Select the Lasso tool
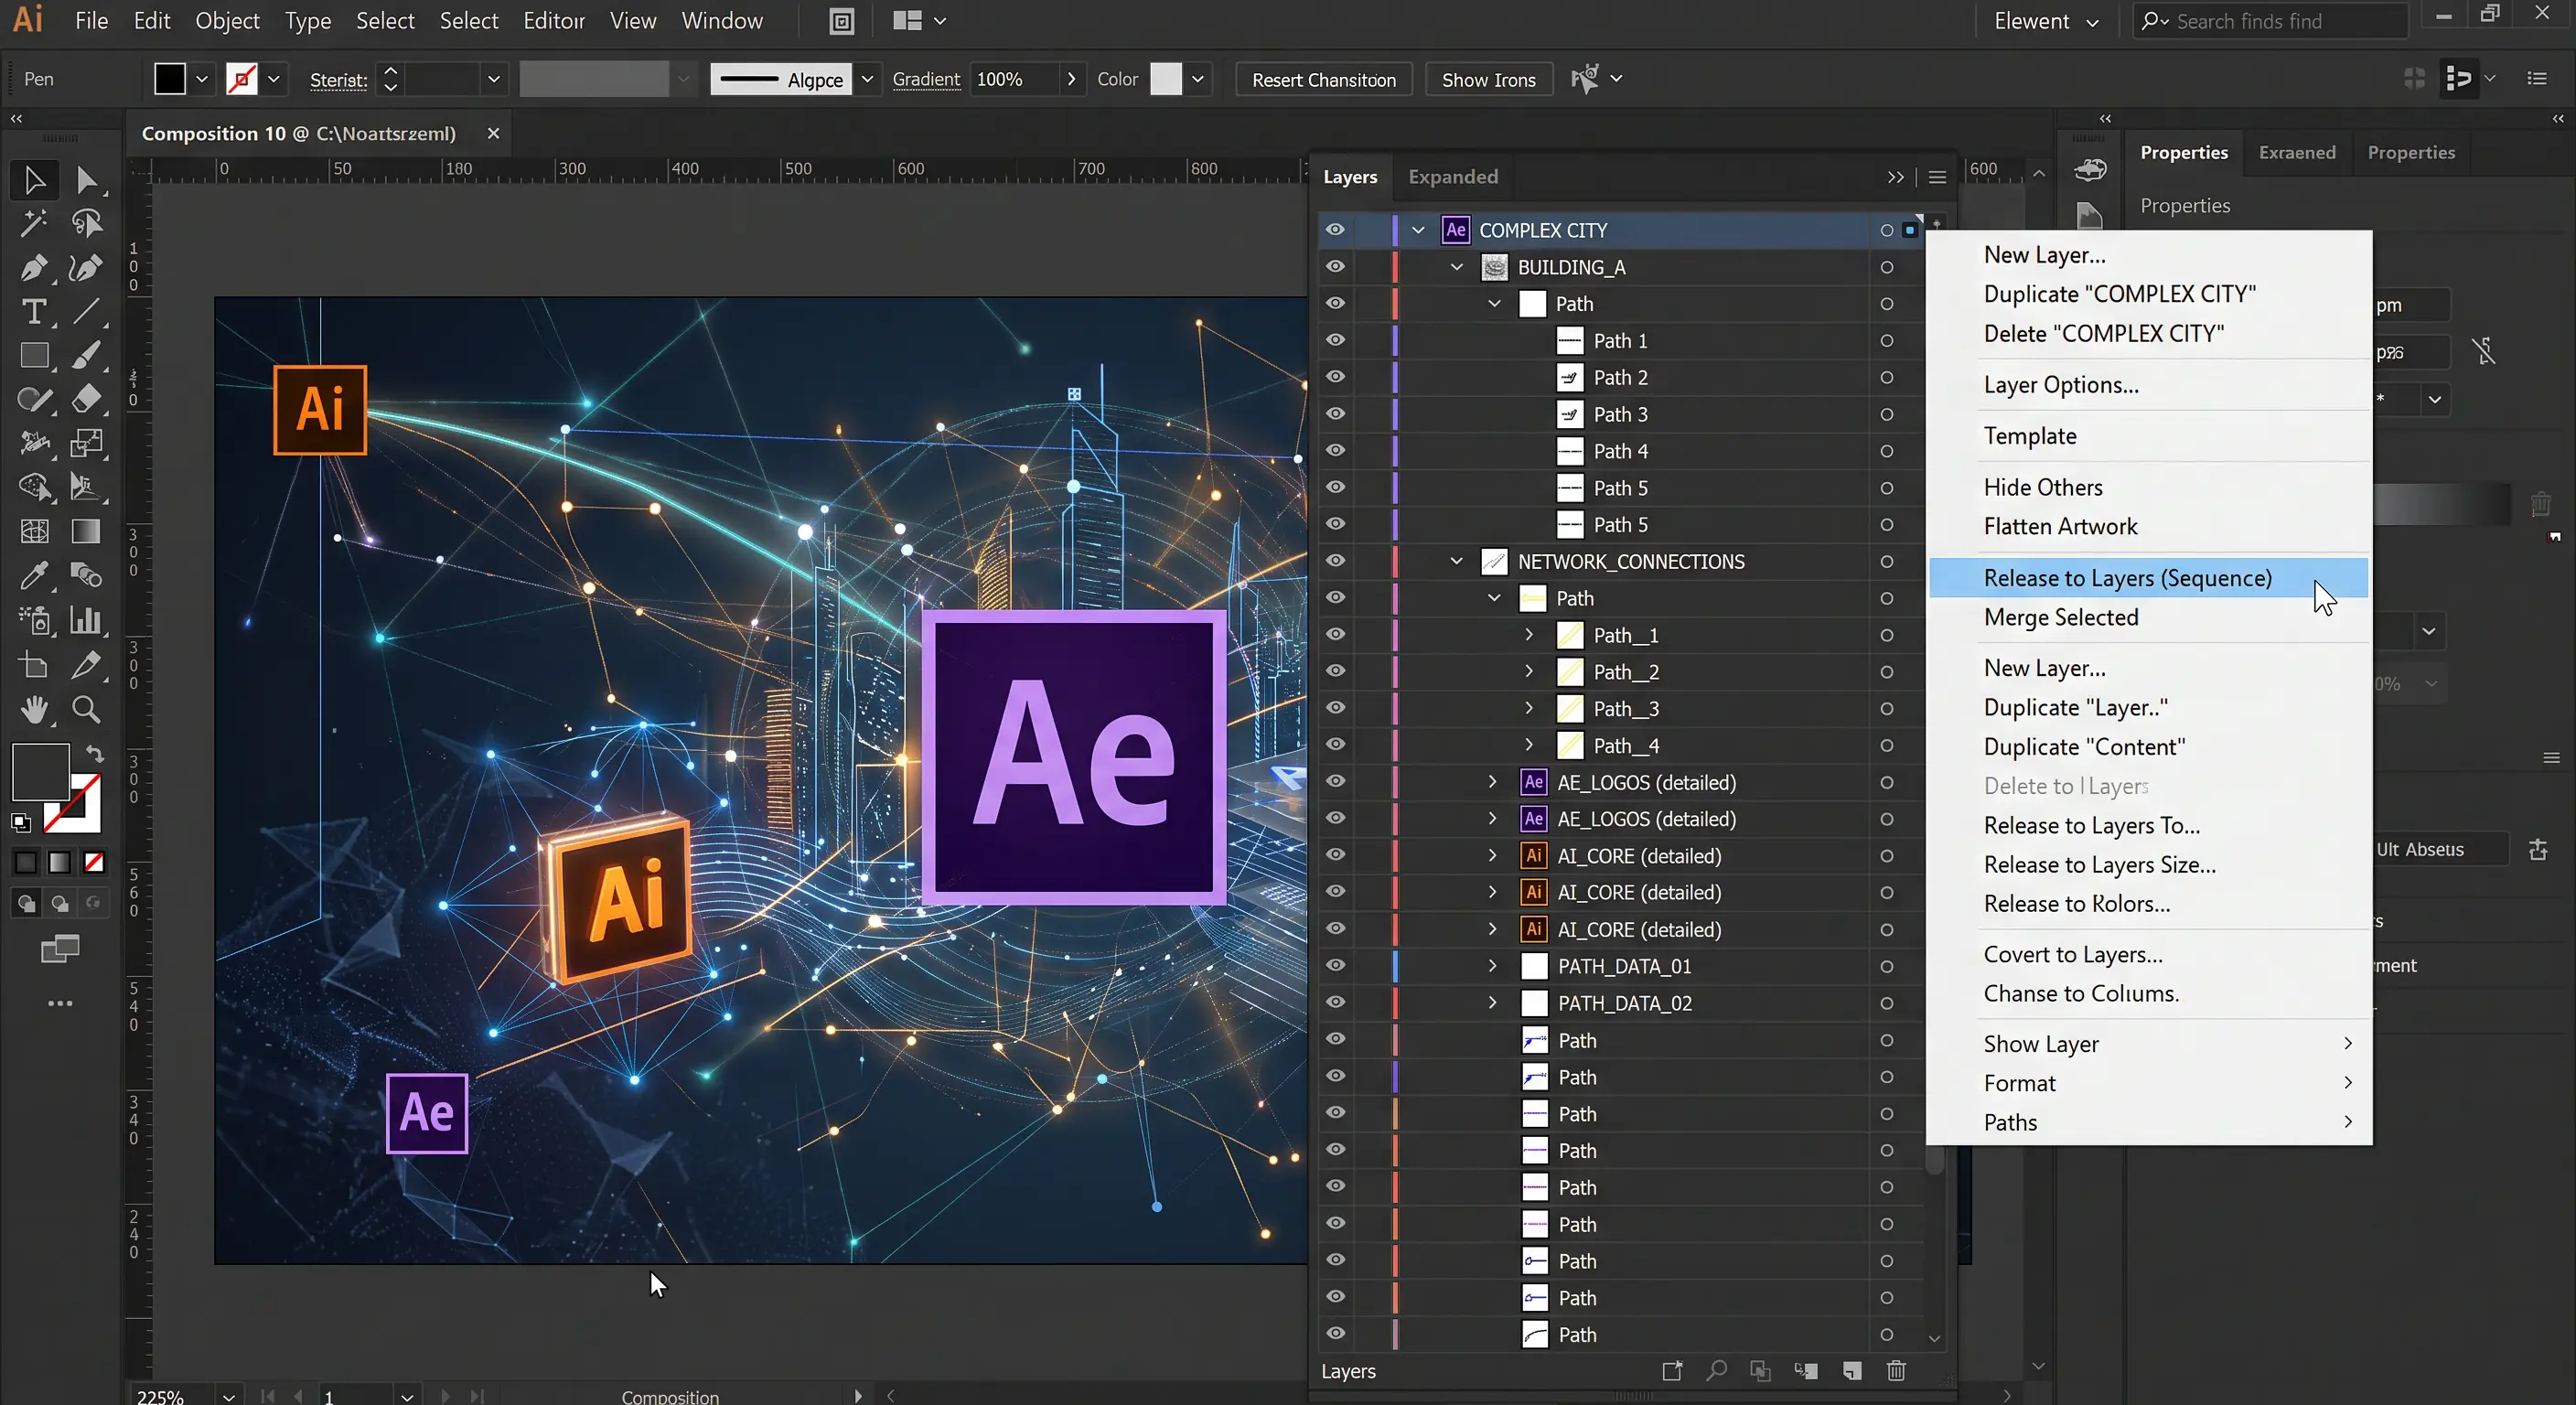 (86, 223)
